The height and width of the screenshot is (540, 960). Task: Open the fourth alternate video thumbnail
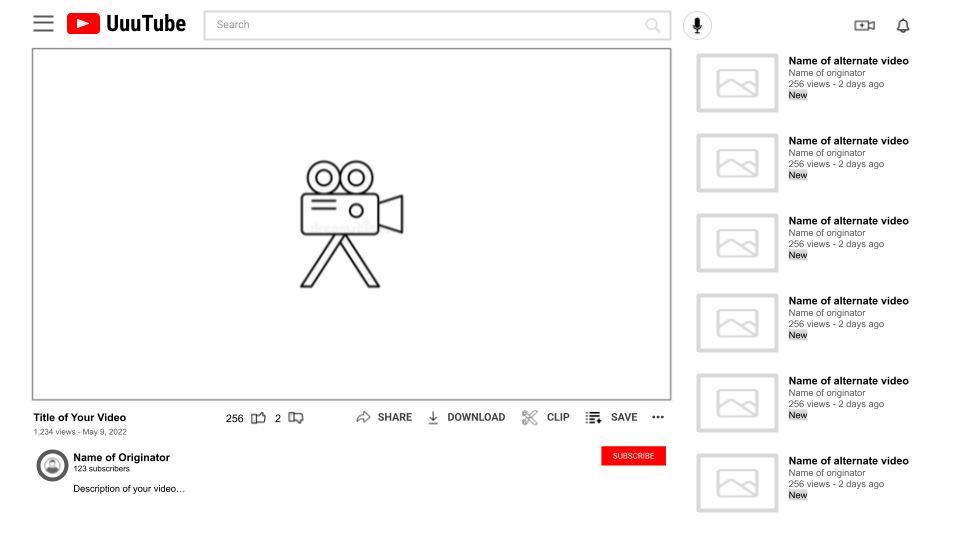pos(737,323)
